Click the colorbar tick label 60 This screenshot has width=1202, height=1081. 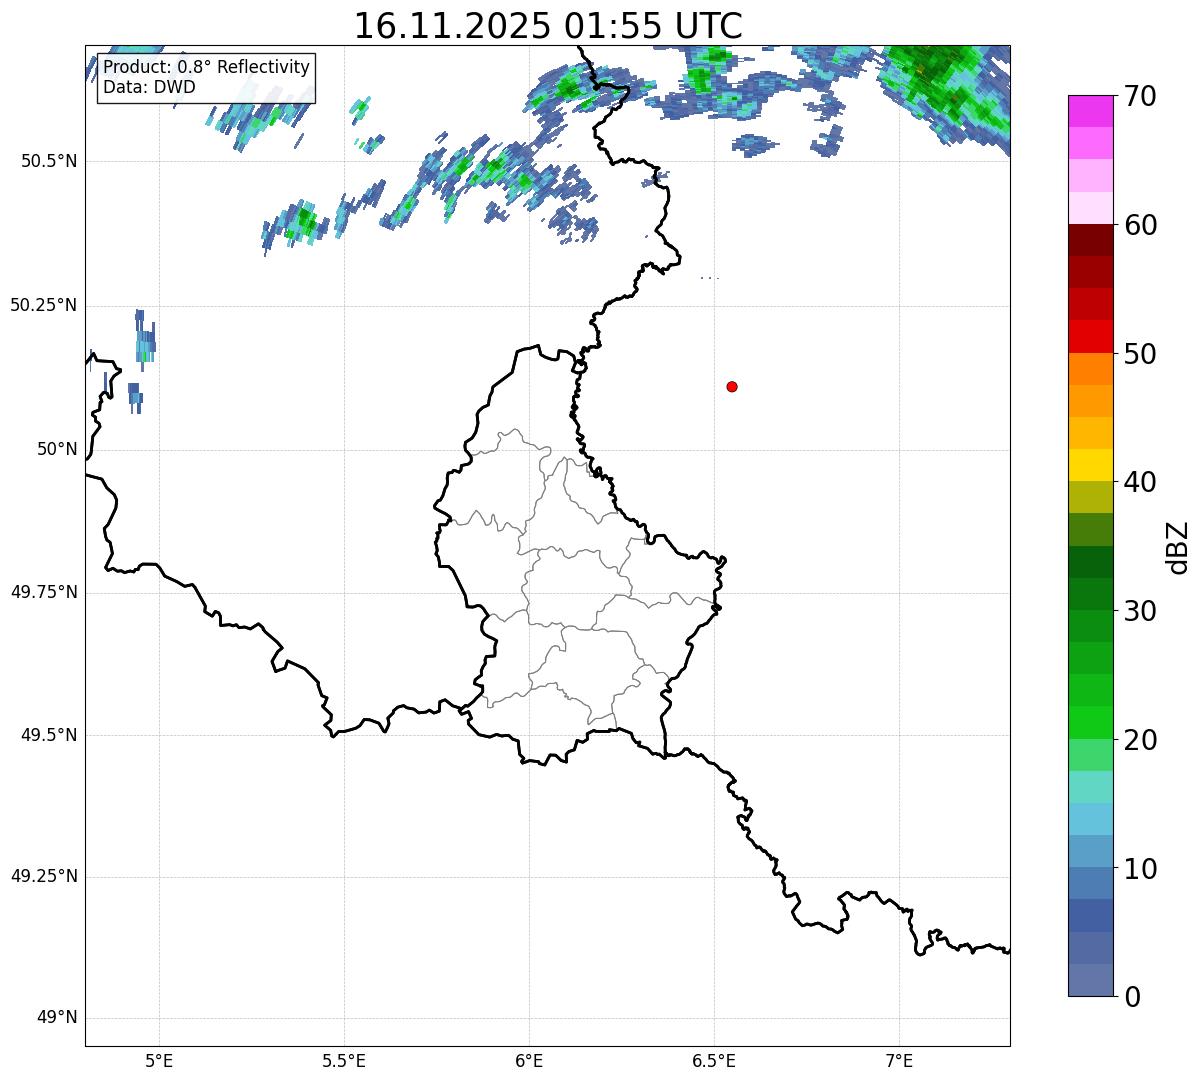pos(1139,225)
